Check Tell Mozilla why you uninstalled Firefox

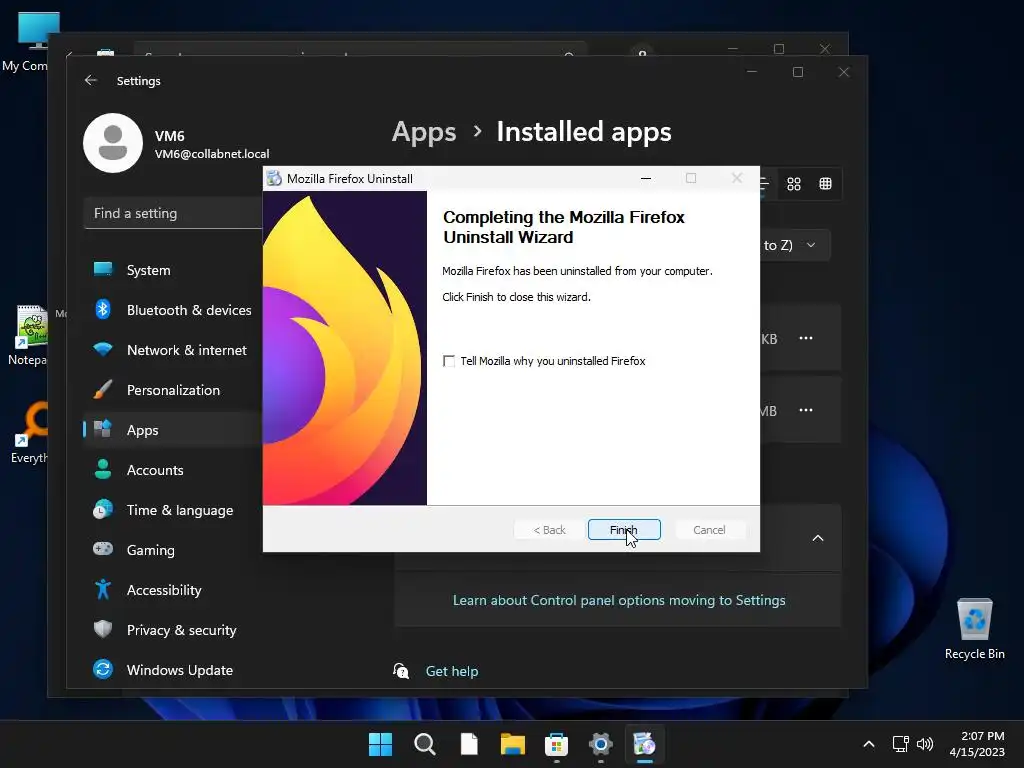tap(449, 361)
